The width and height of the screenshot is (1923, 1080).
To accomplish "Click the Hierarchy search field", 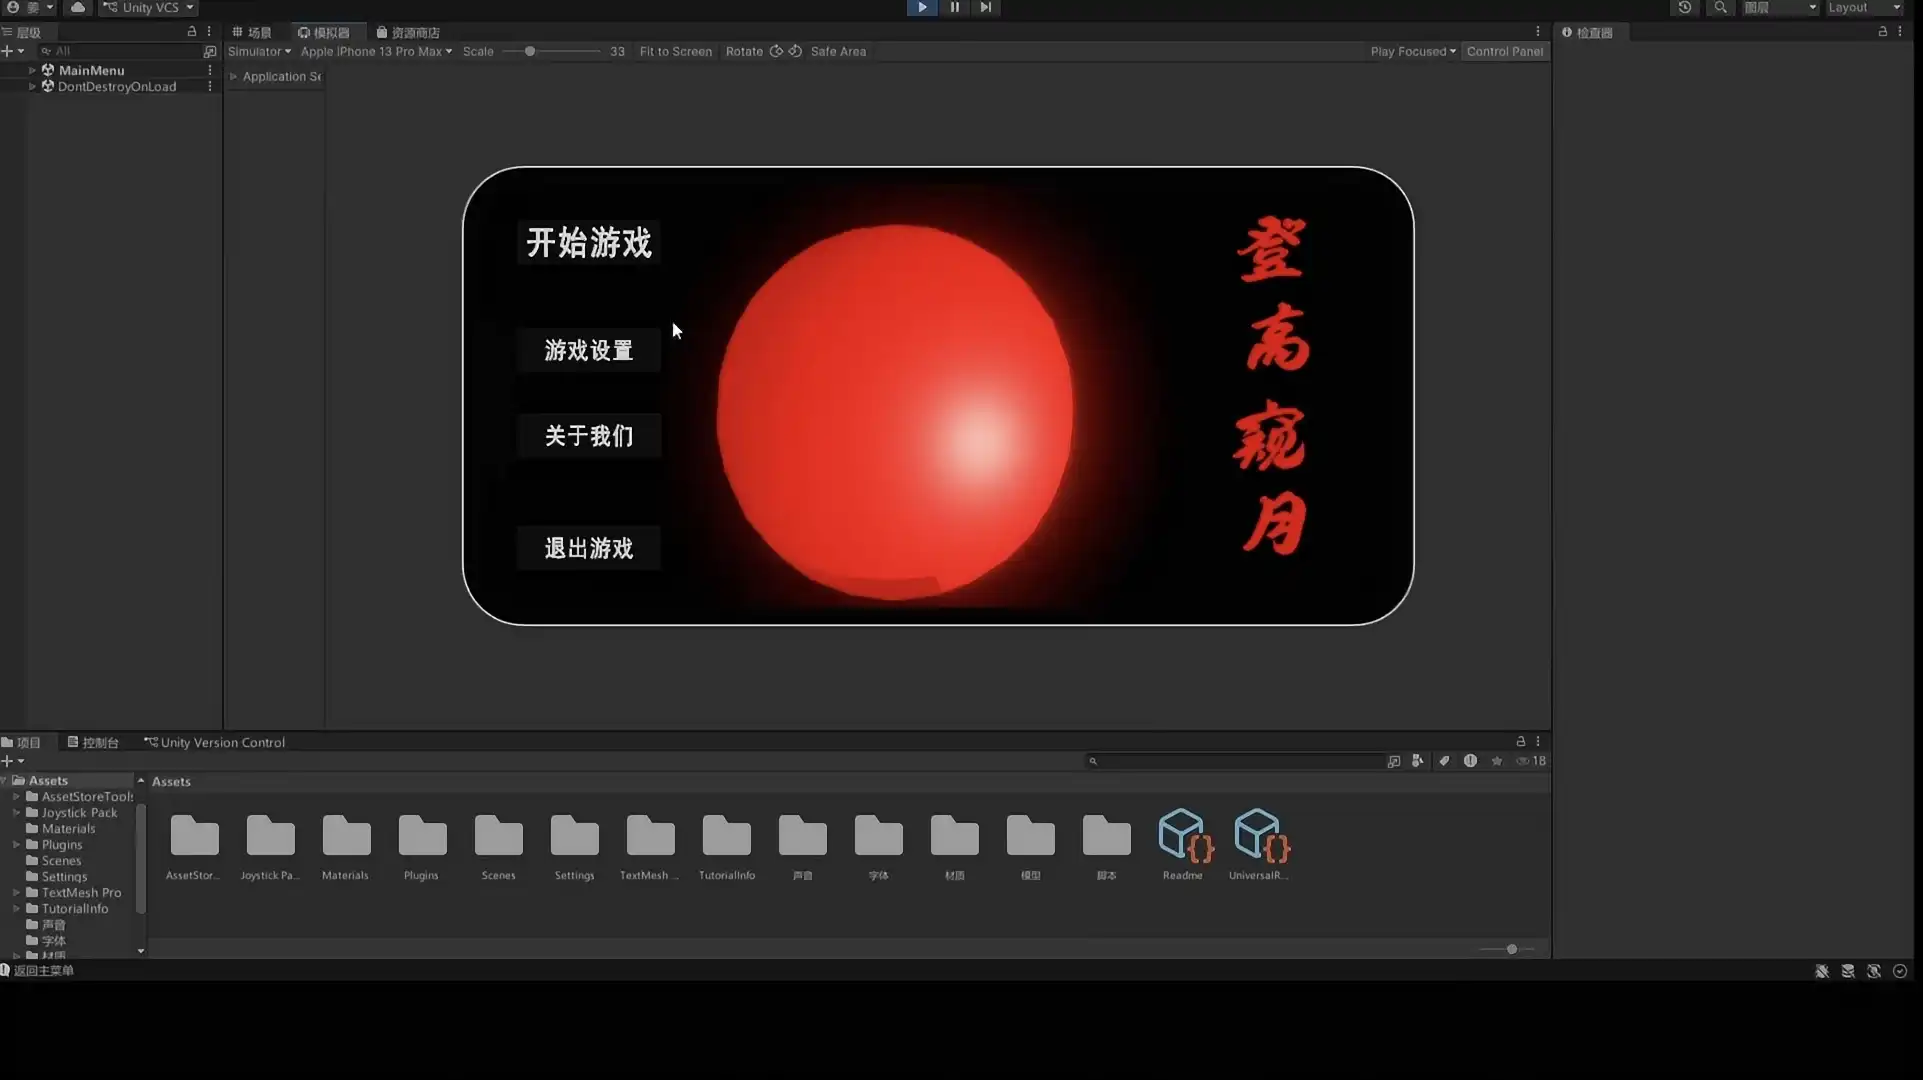I will point(118,51).
